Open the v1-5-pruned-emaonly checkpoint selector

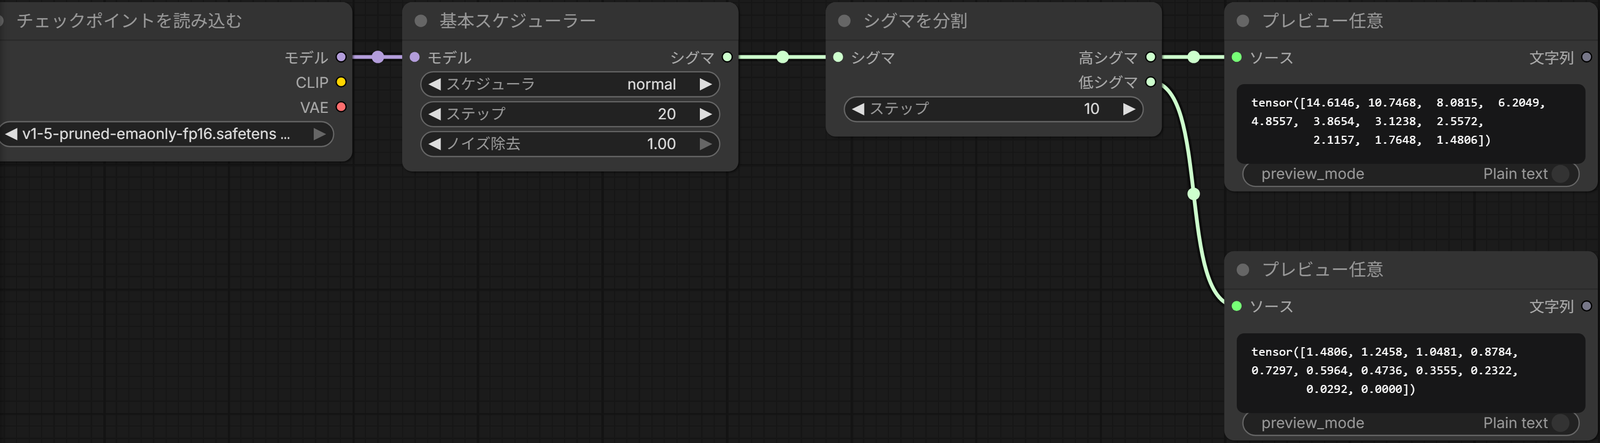click(x=166, y=134)
